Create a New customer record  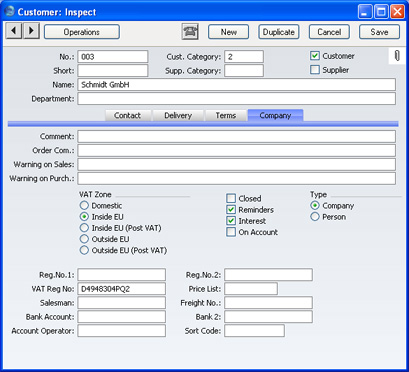pyautogui.click(x=229, y=32)
